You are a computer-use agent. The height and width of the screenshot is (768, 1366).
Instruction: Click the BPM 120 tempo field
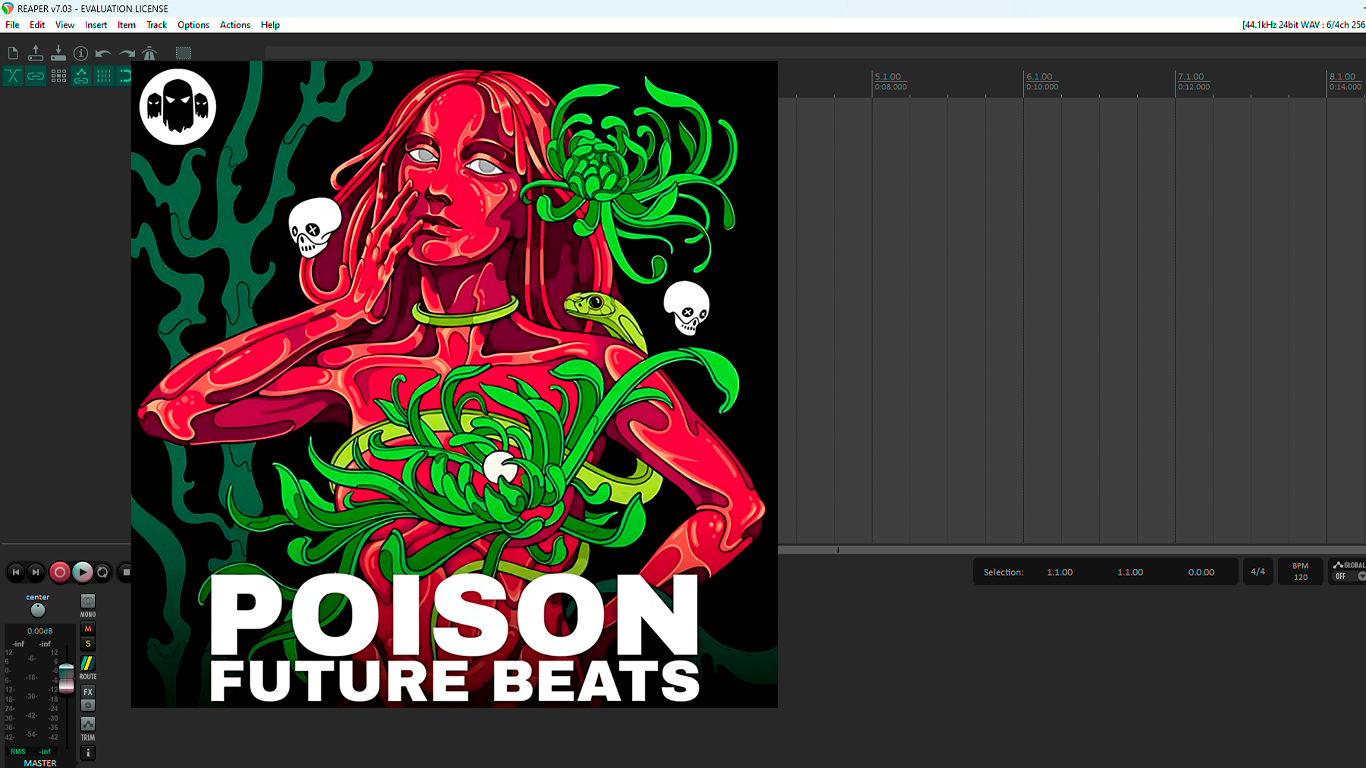point(1301,572)
